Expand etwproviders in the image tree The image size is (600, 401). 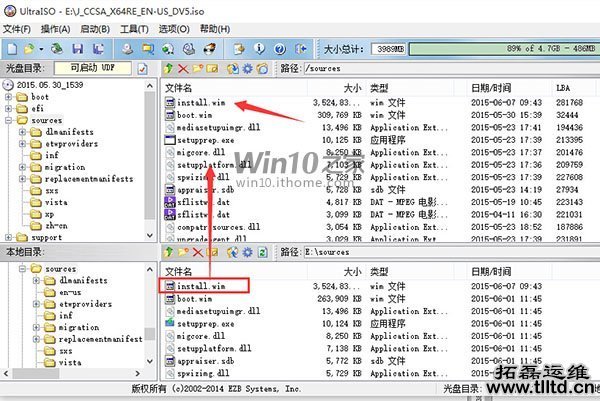point(23,144)
